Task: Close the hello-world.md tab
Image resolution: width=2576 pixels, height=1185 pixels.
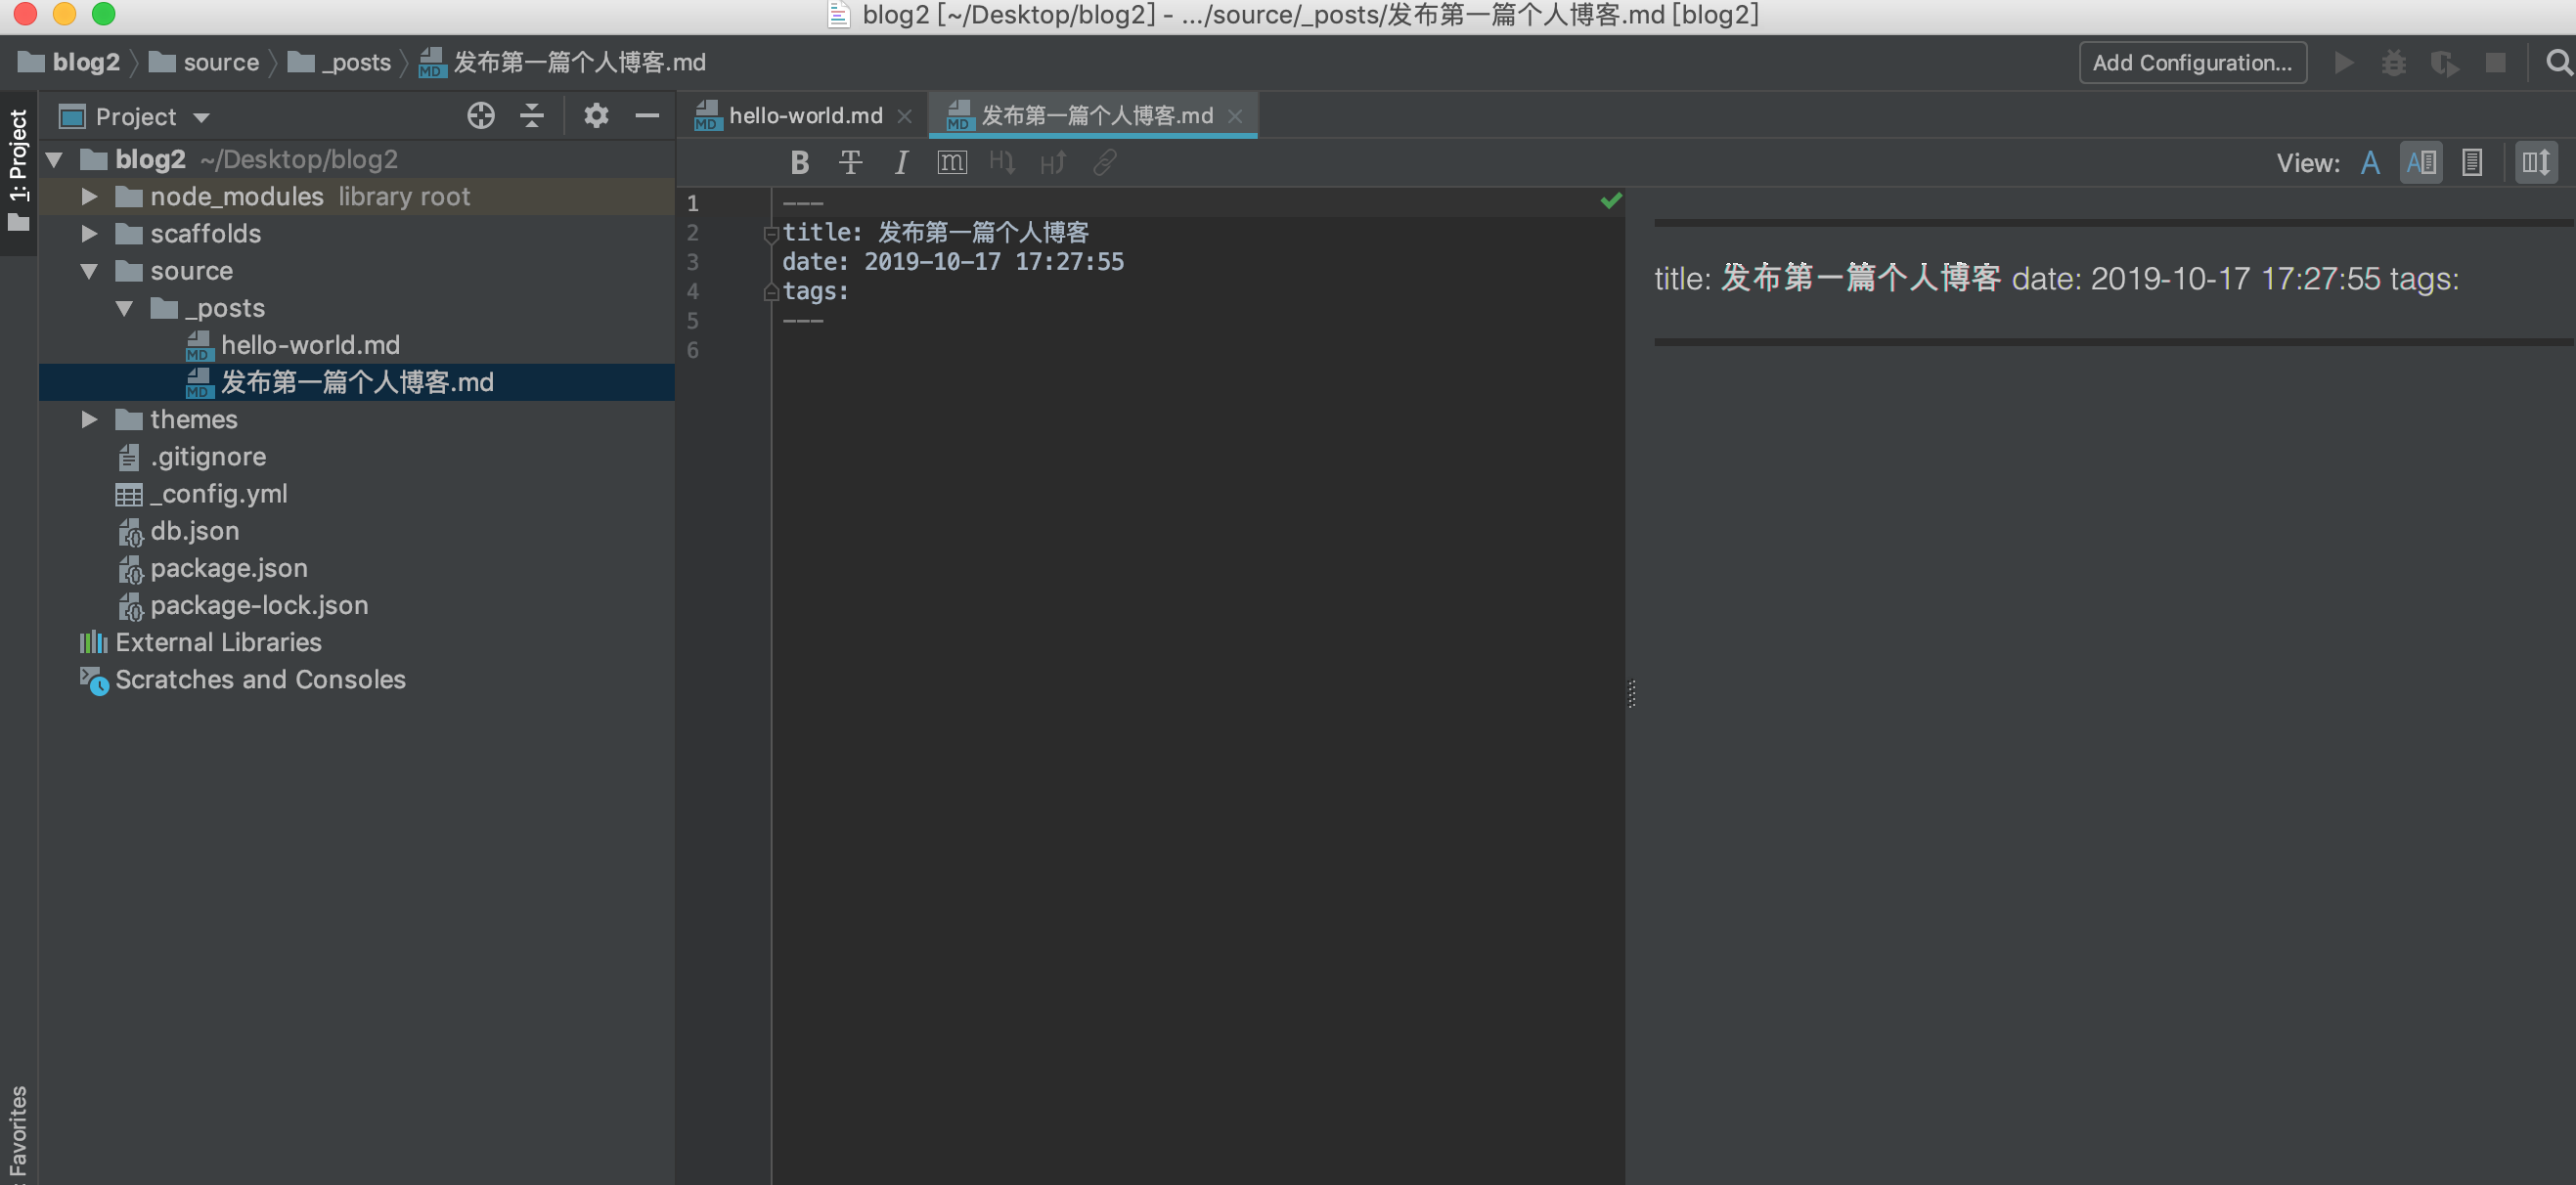Action: (904, 117)
